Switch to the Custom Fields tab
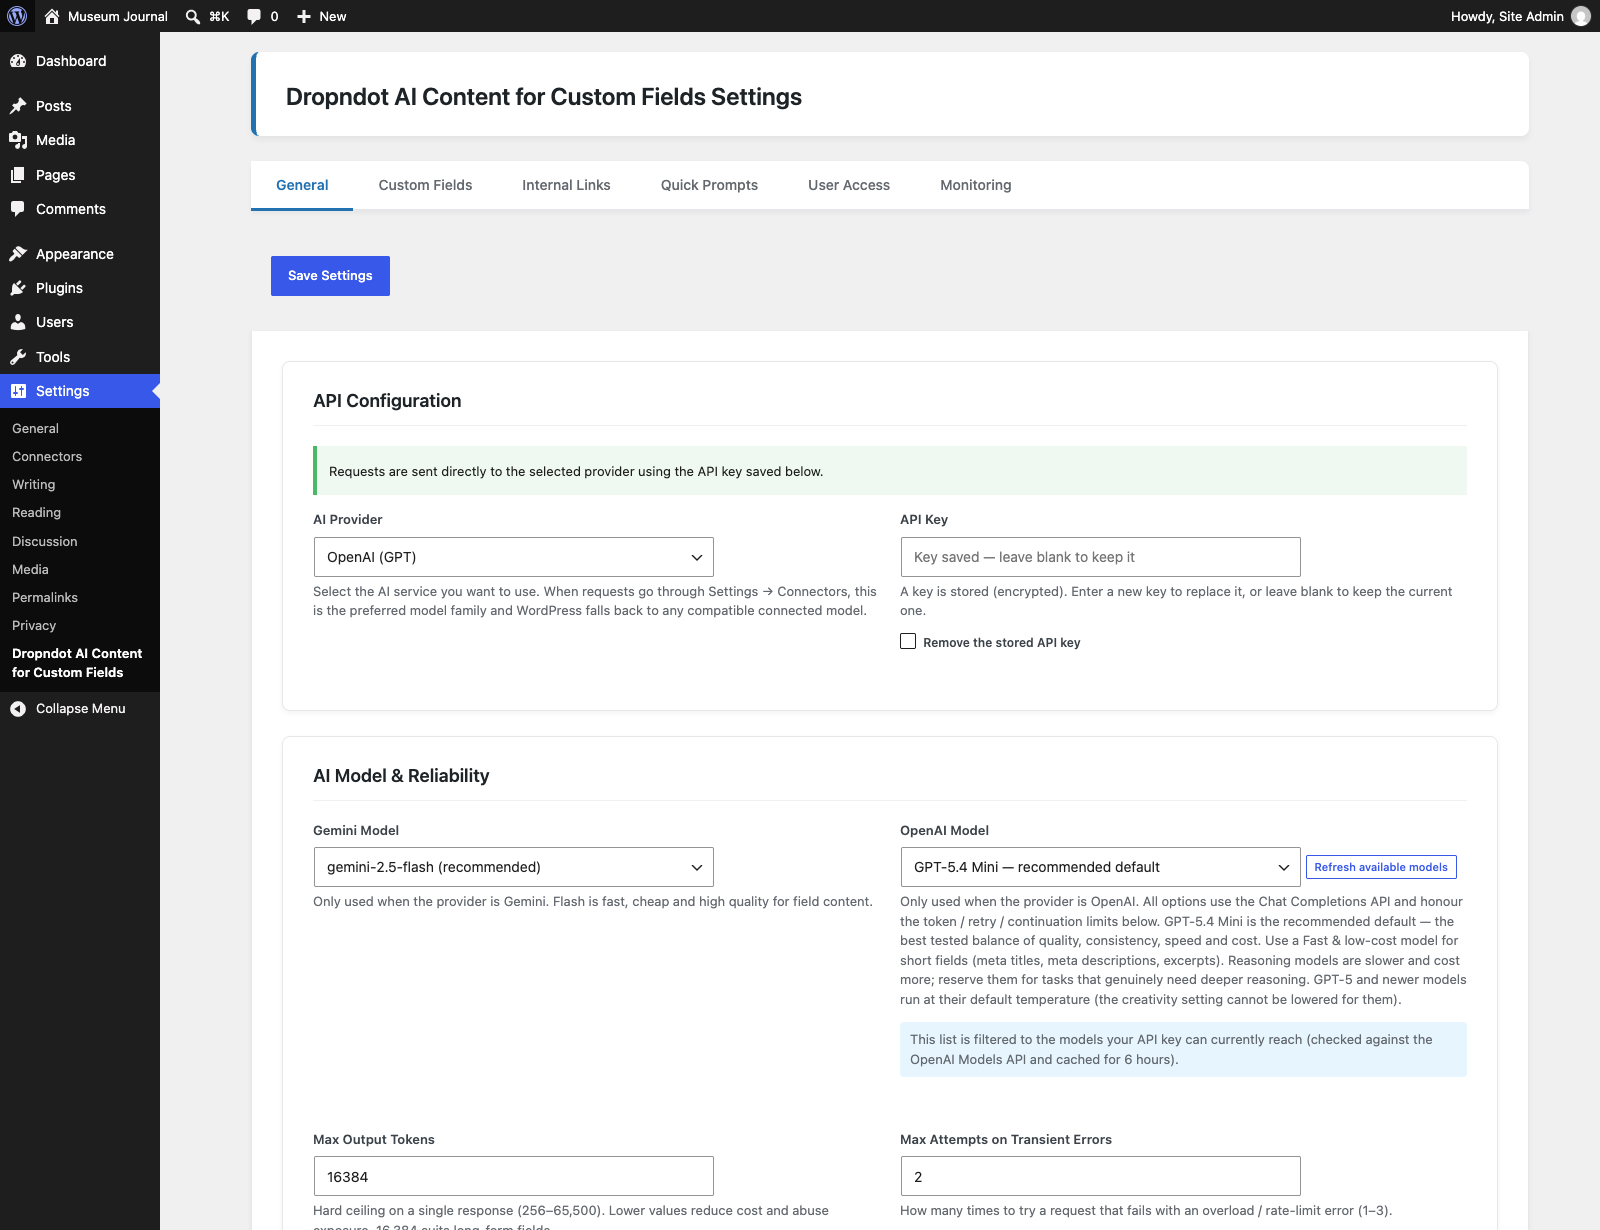The height and width of the screenshot is (1230, 1600). (x=425, y=185)
